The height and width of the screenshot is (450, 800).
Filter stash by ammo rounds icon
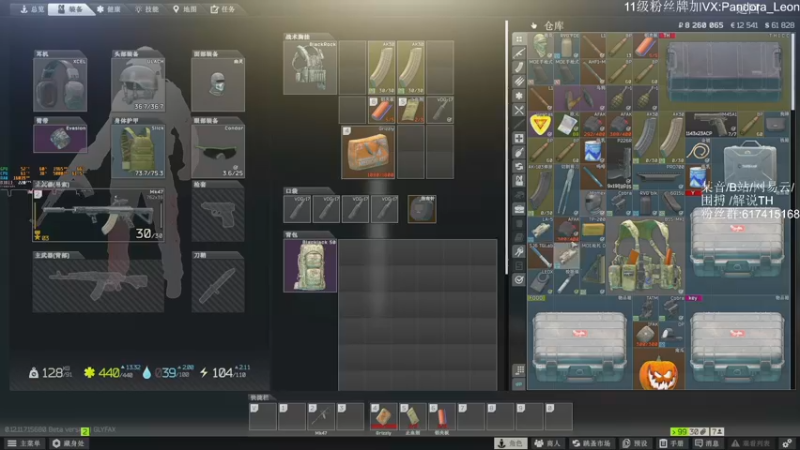coord(519,81)
